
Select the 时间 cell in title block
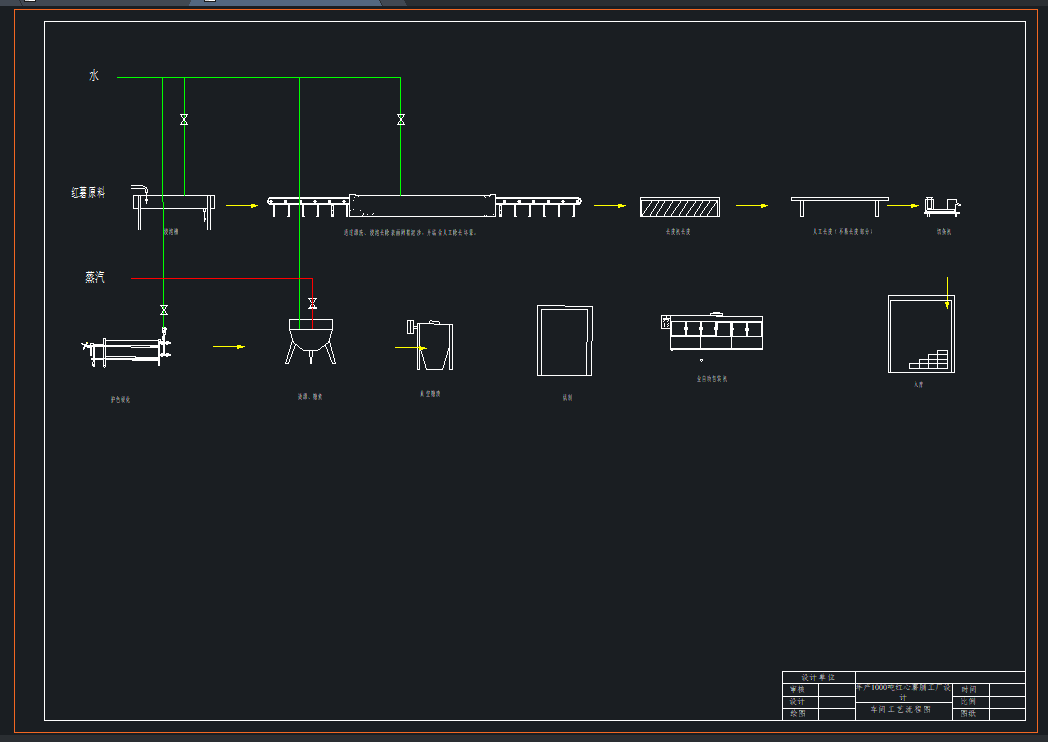point(970,689)
